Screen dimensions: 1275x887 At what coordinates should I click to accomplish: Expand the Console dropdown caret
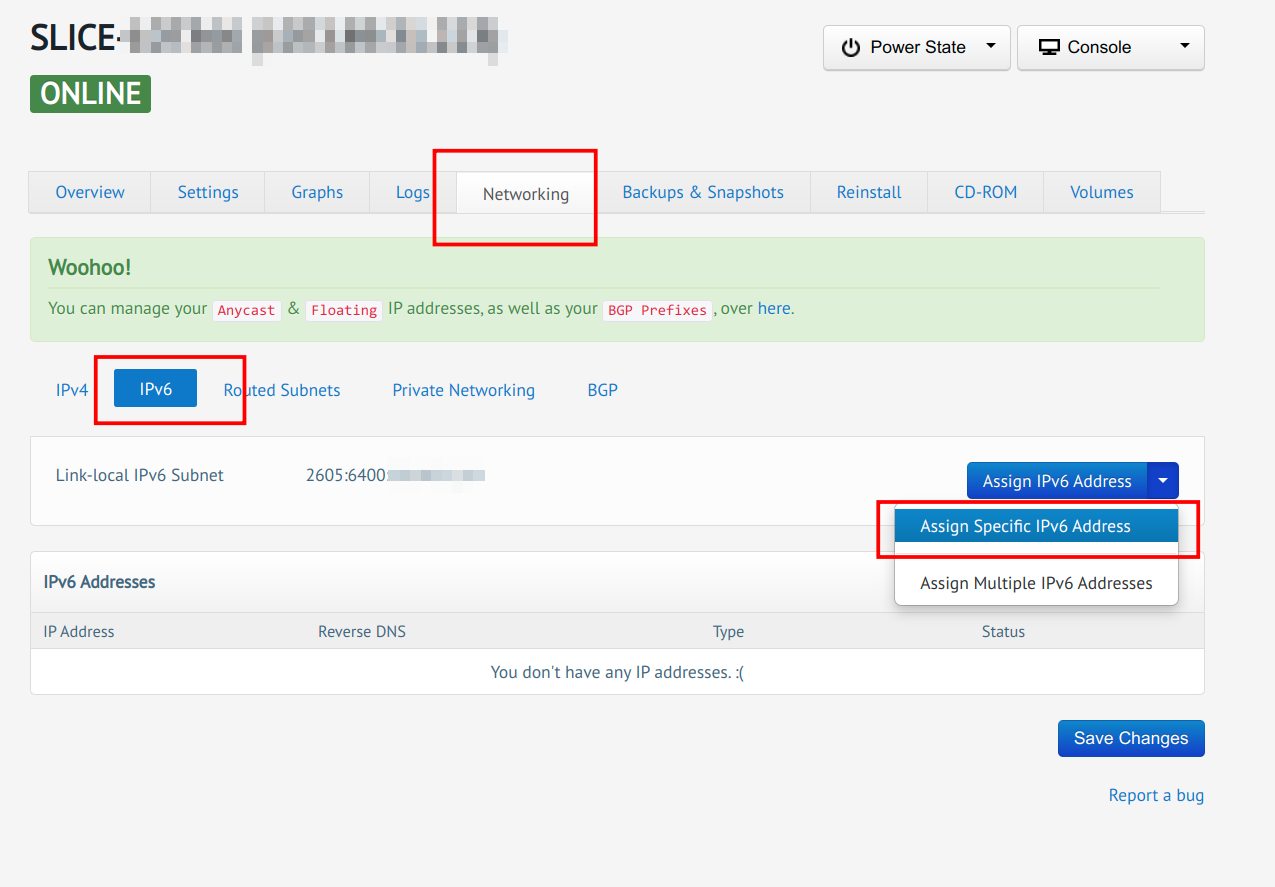1184,46
